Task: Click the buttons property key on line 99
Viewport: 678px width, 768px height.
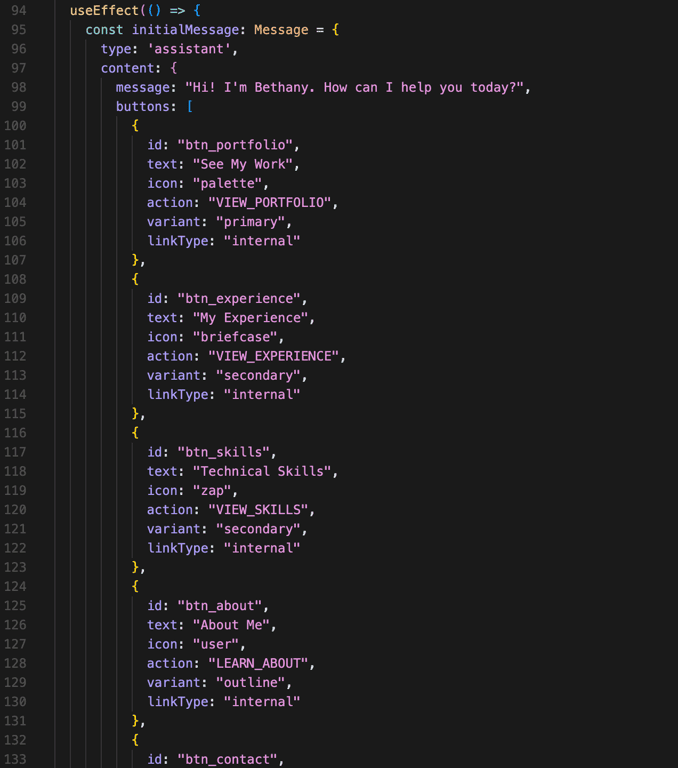Action: (143, 106)
